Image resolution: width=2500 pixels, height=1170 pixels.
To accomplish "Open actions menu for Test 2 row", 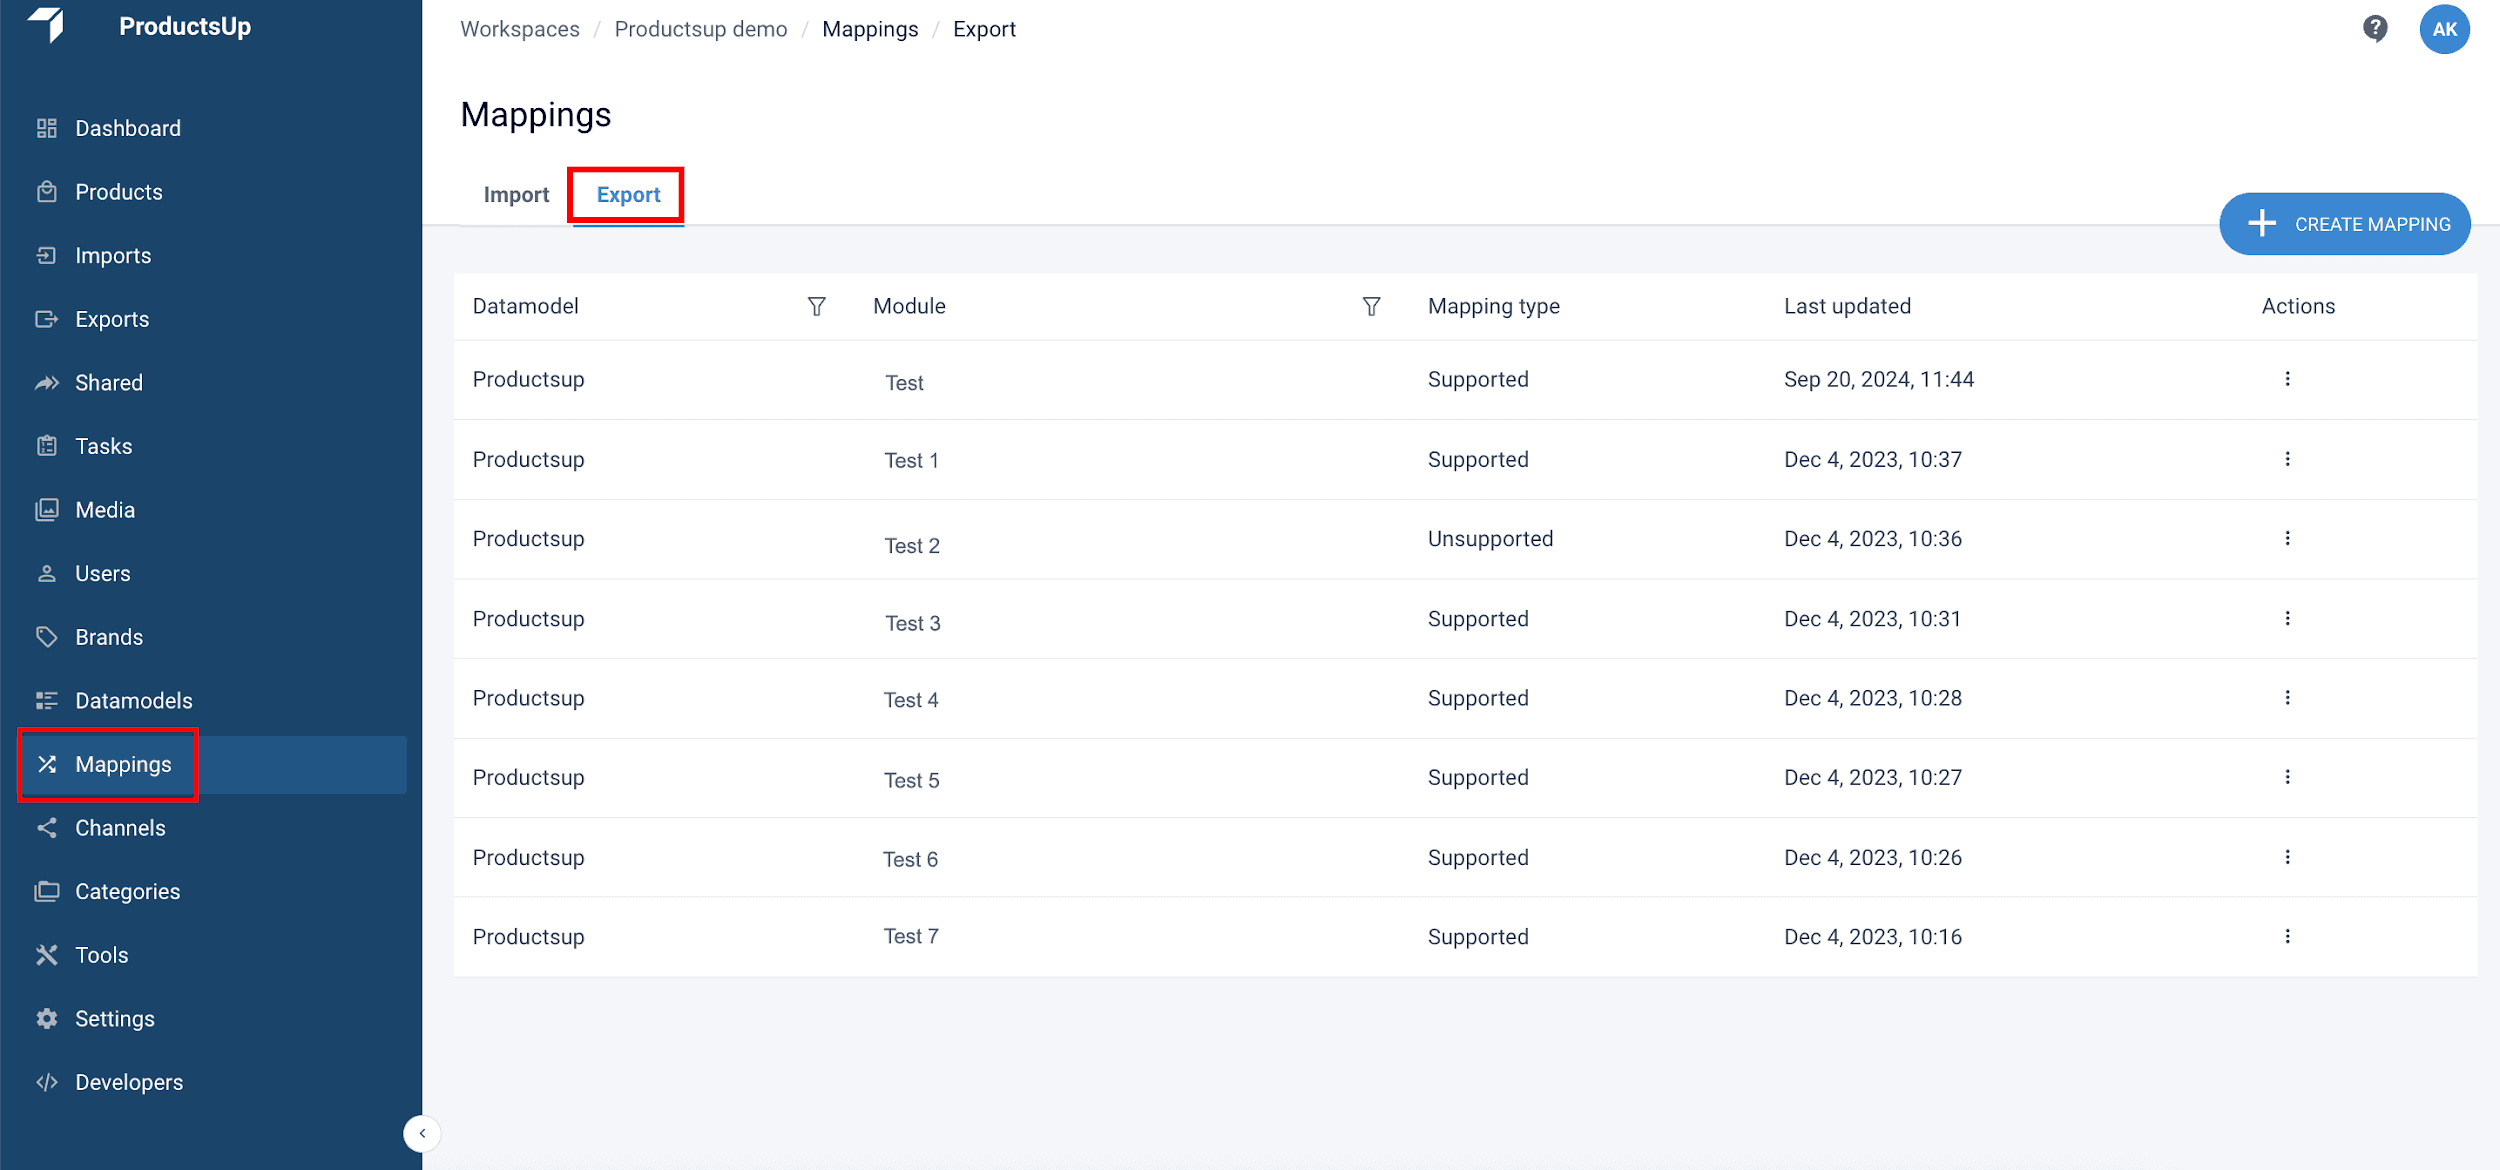I will (x=2287, y=539).
